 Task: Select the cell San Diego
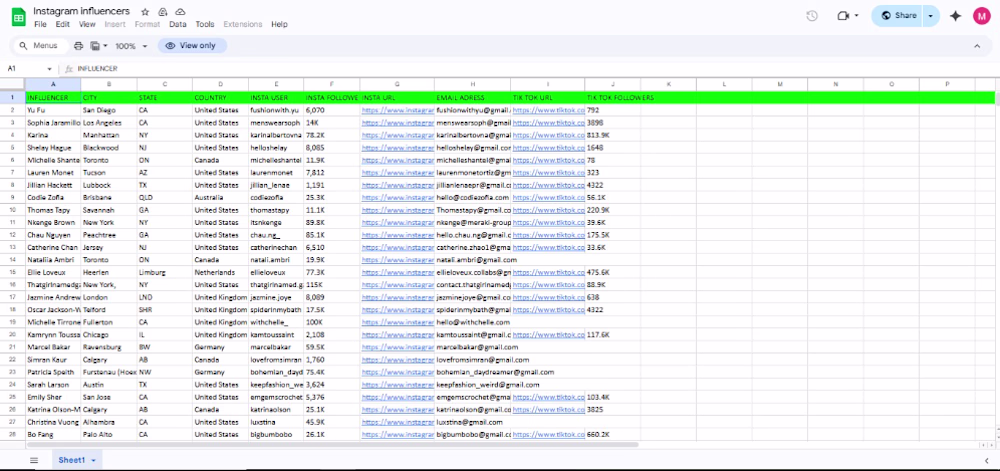108,110
